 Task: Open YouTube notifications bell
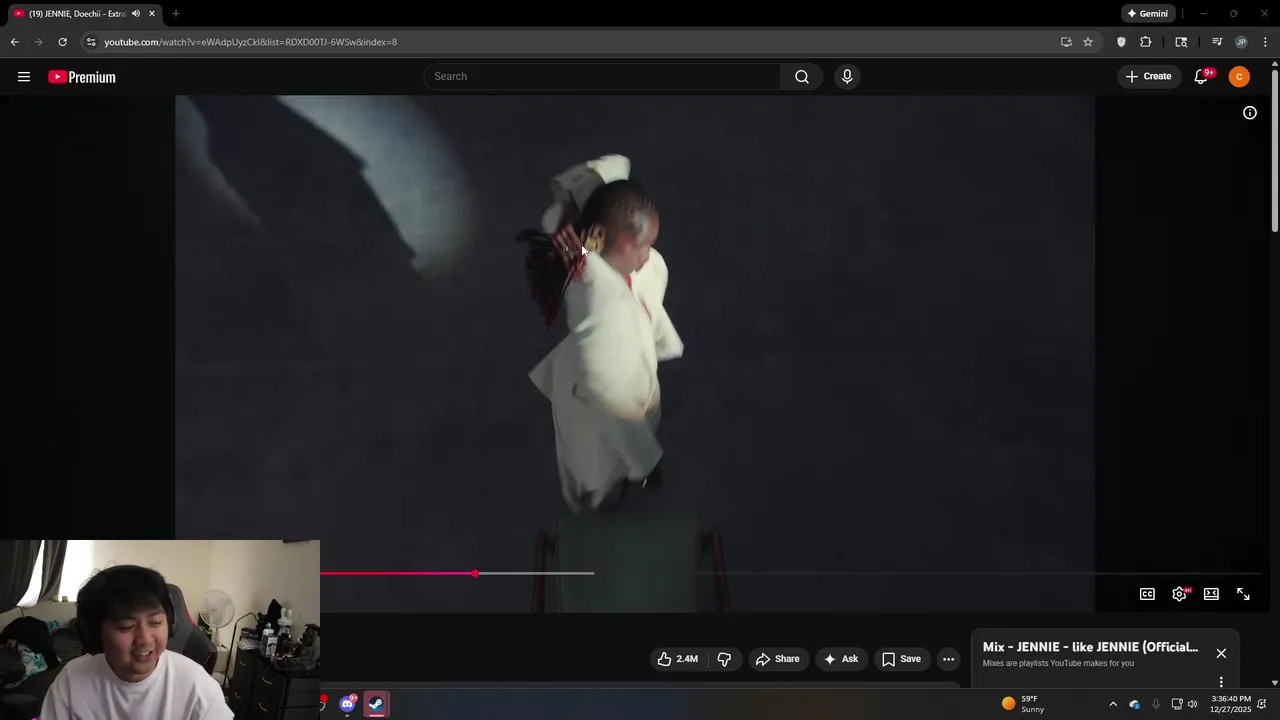(1202, 77)
